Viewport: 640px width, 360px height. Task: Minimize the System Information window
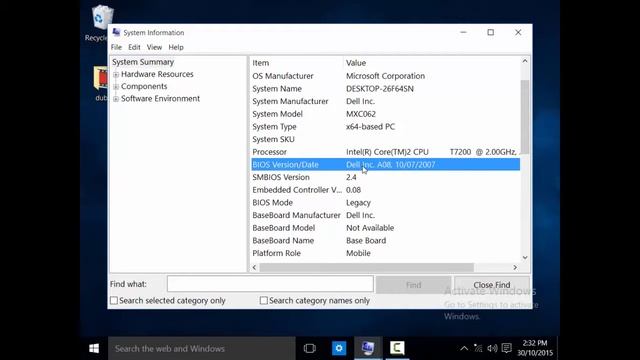[463, 32]
